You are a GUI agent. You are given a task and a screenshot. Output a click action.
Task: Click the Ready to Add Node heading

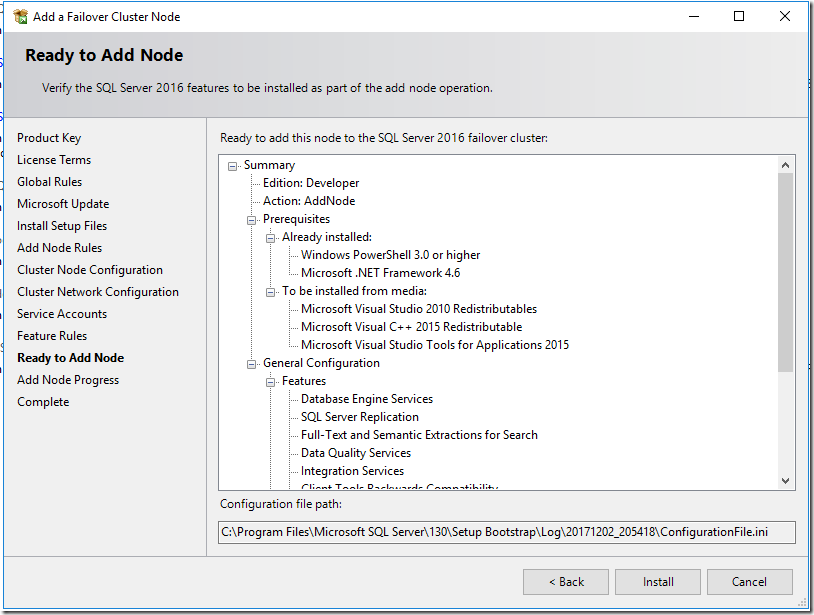(104, 55)
